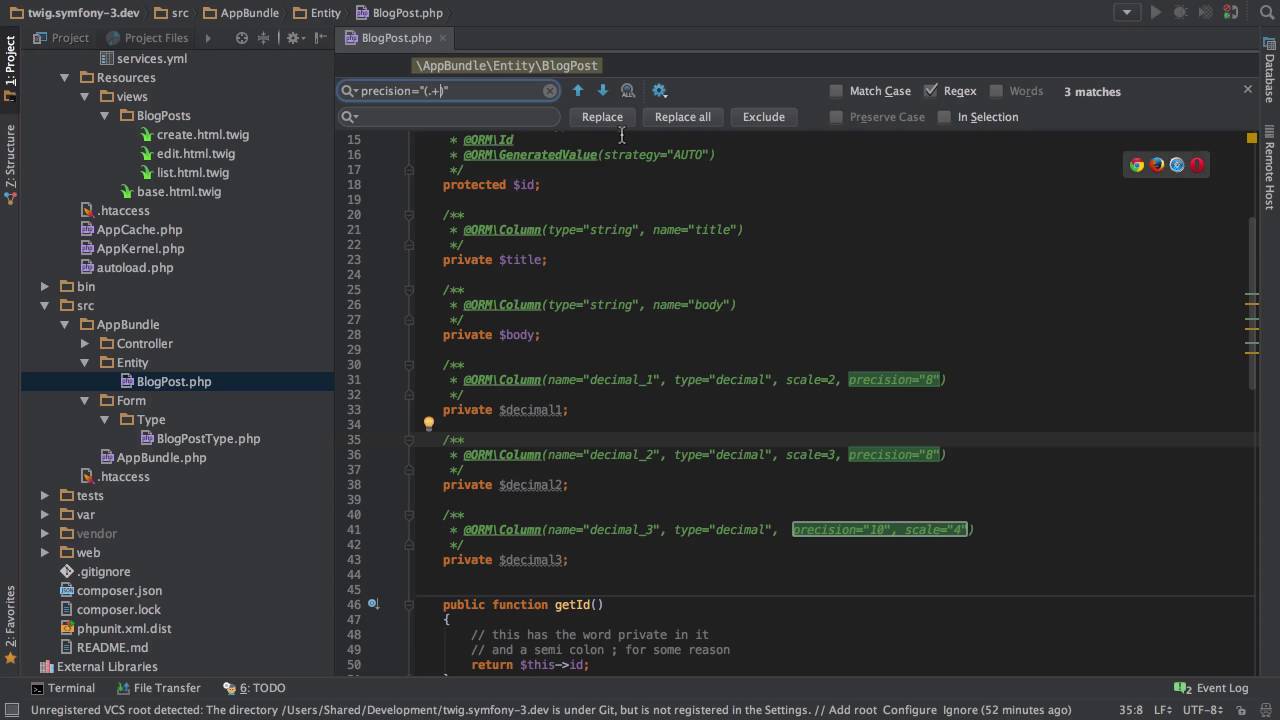Open in Chrome browser icon

(x=1136, y=165)
